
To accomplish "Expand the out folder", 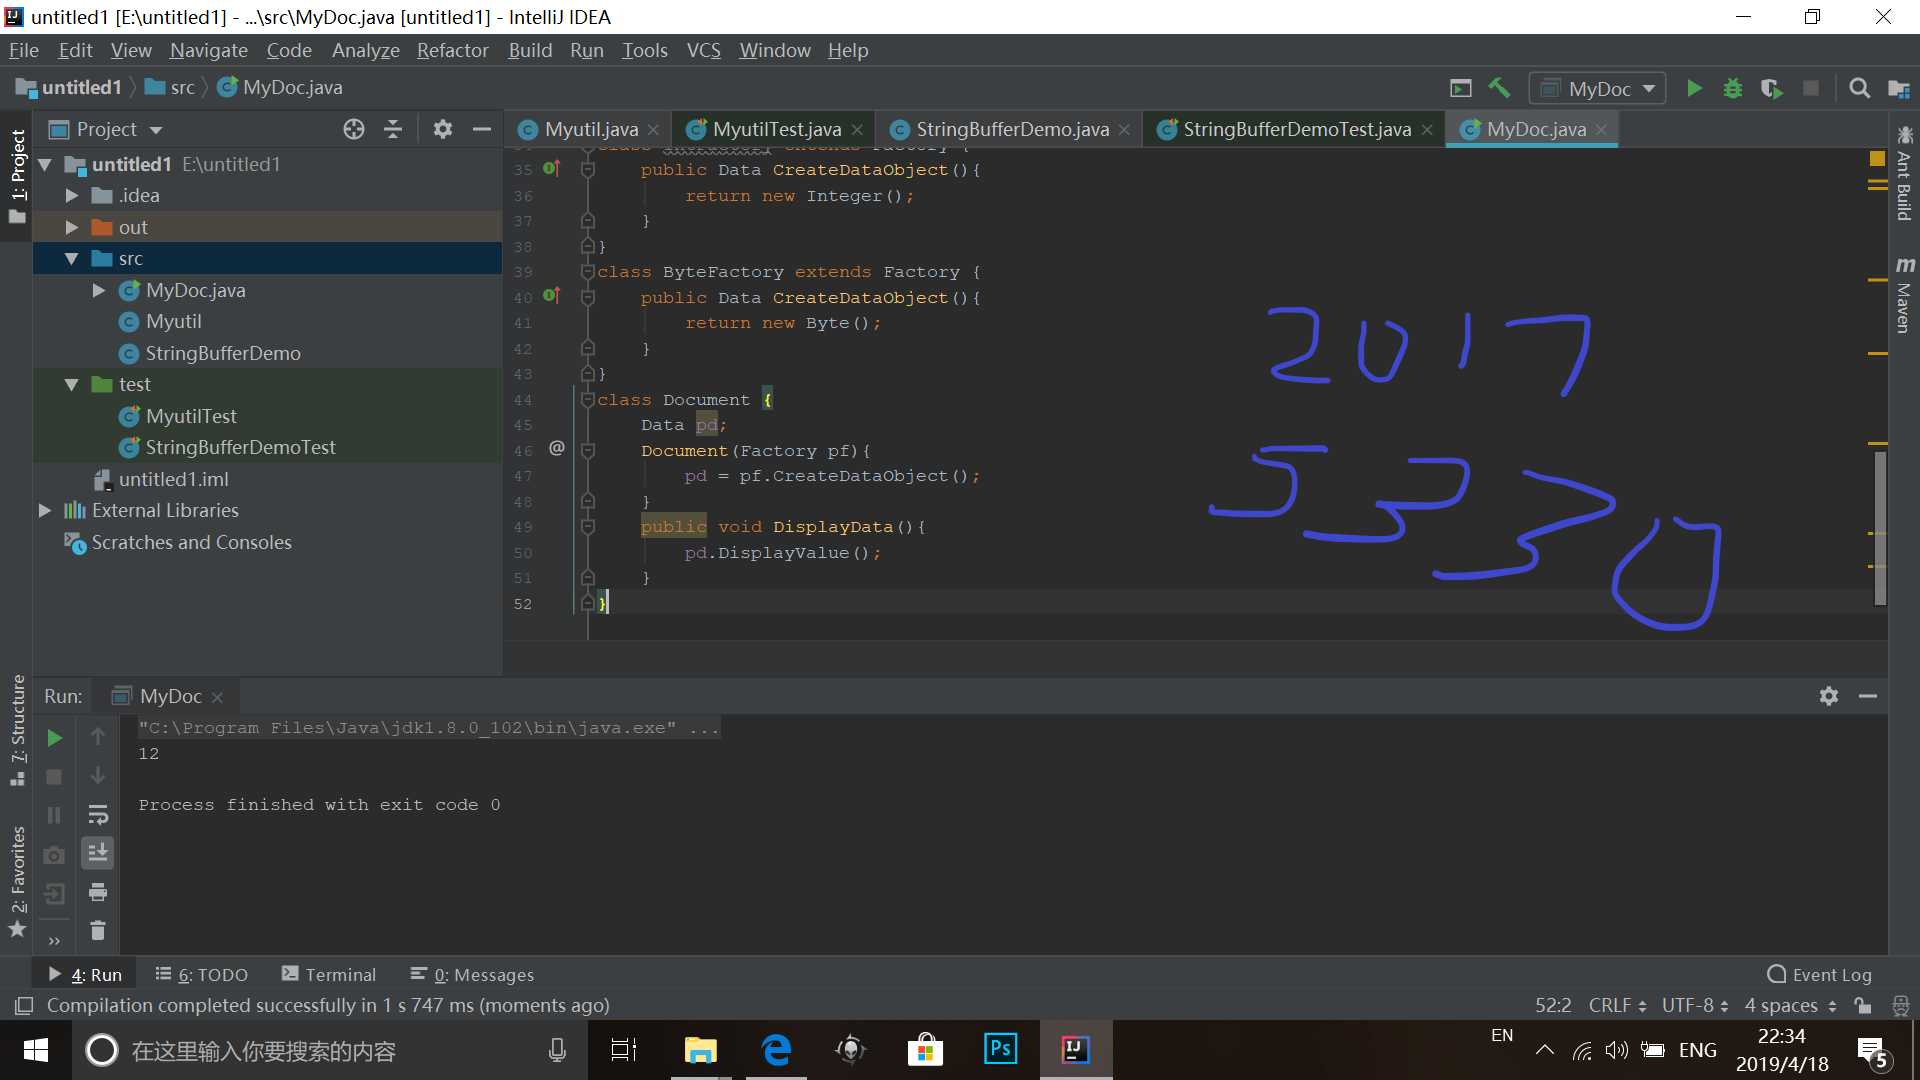I will (72, 227).
